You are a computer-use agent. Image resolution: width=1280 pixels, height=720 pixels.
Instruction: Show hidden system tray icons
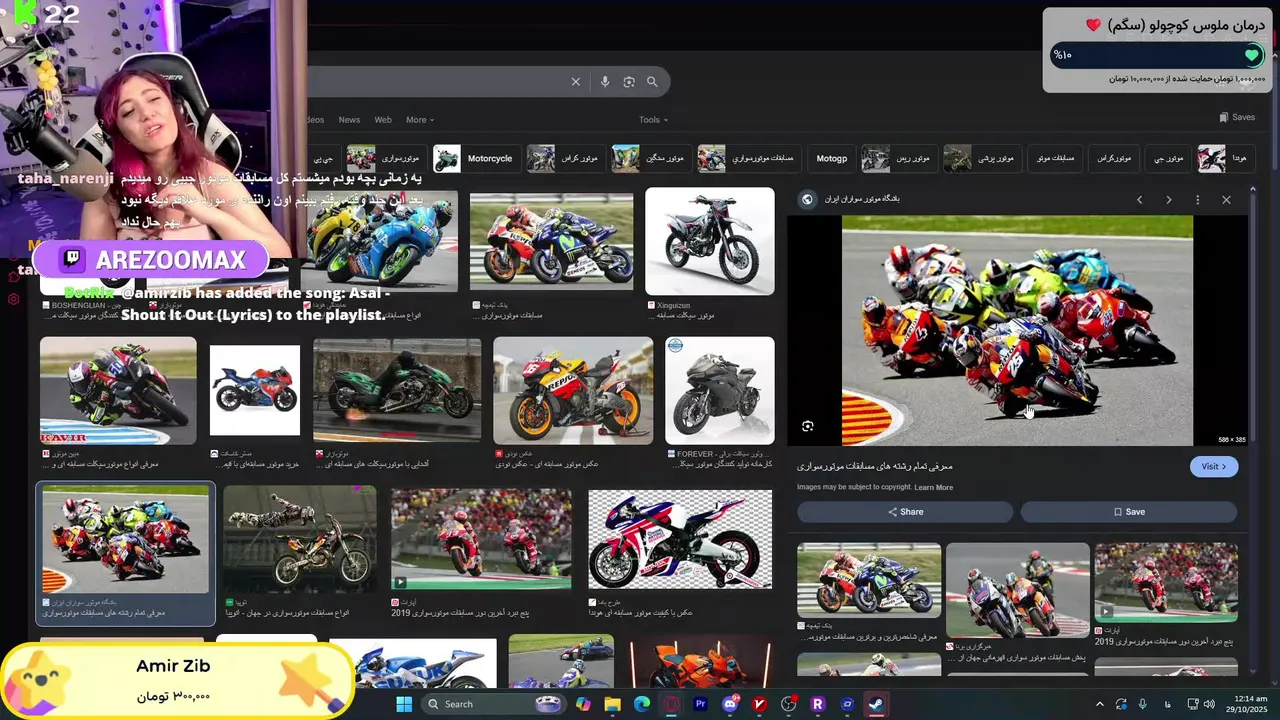pos(1099,704)
